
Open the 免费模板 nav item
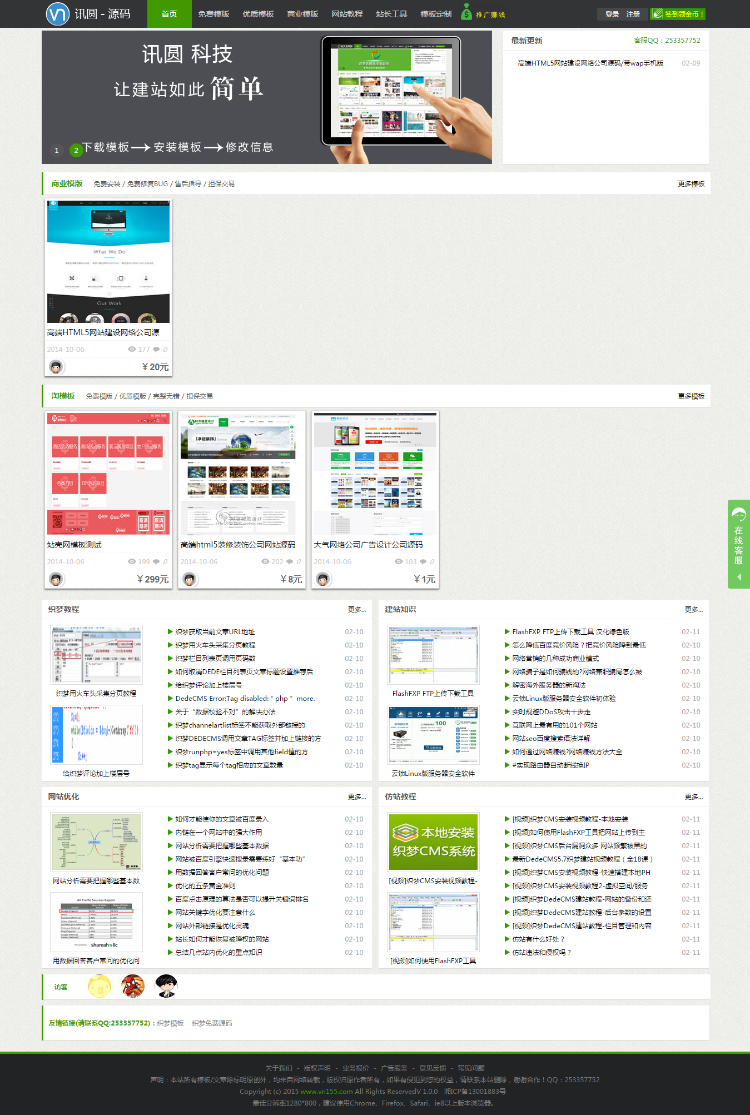213,14
